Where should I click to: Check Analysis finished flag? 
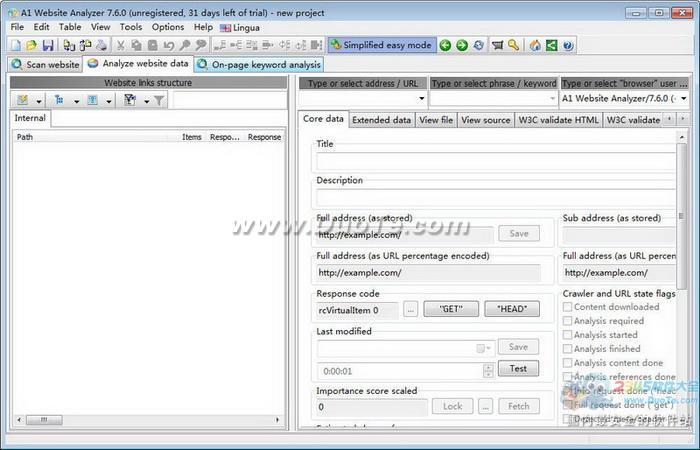click(567, 349)
